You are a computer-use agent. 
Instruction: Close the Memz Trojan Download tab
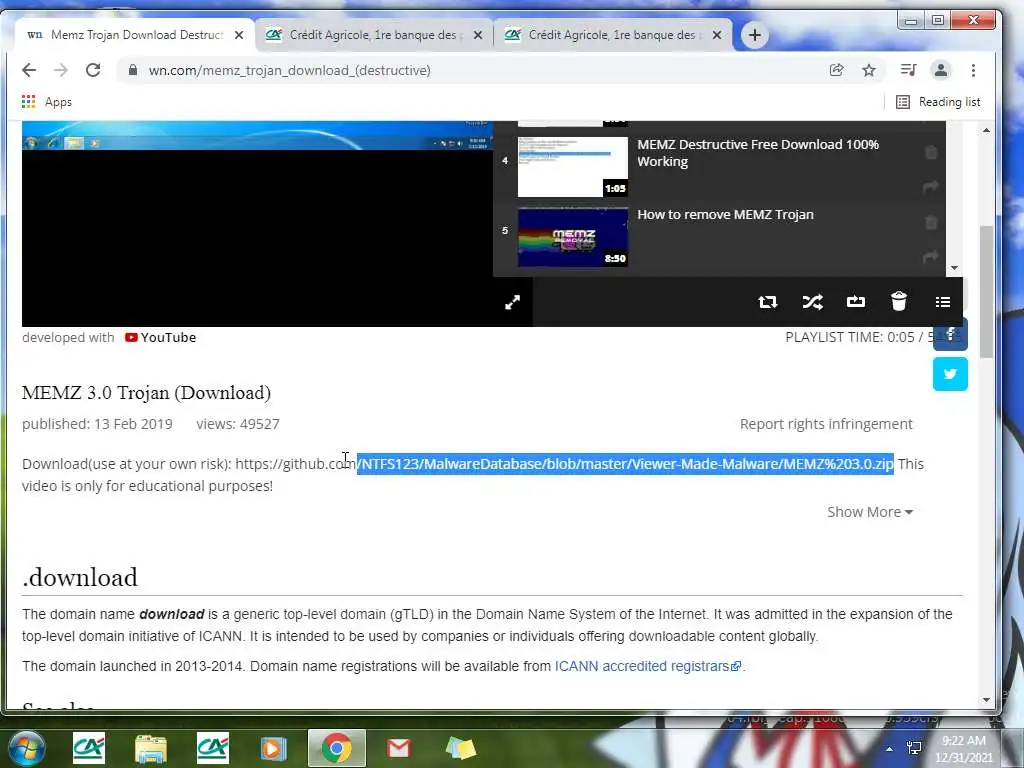pos(239,35)
